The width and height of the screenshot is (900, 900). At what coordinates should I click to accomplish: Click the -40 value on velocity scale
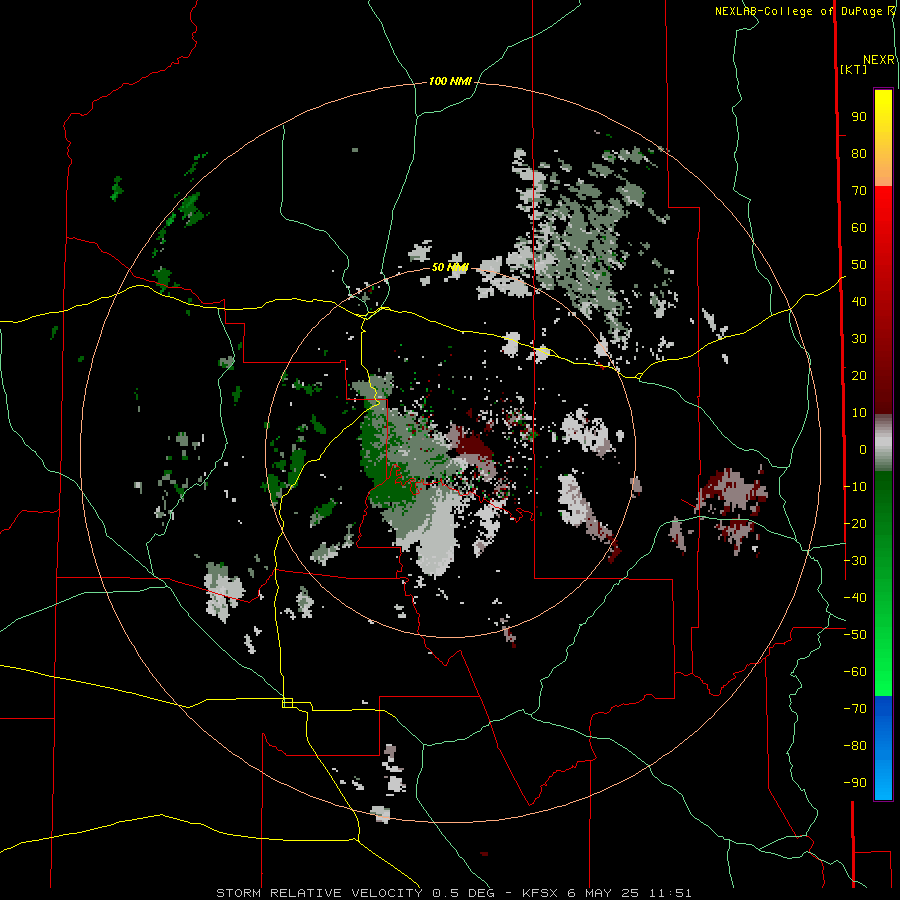coord(855,598)
